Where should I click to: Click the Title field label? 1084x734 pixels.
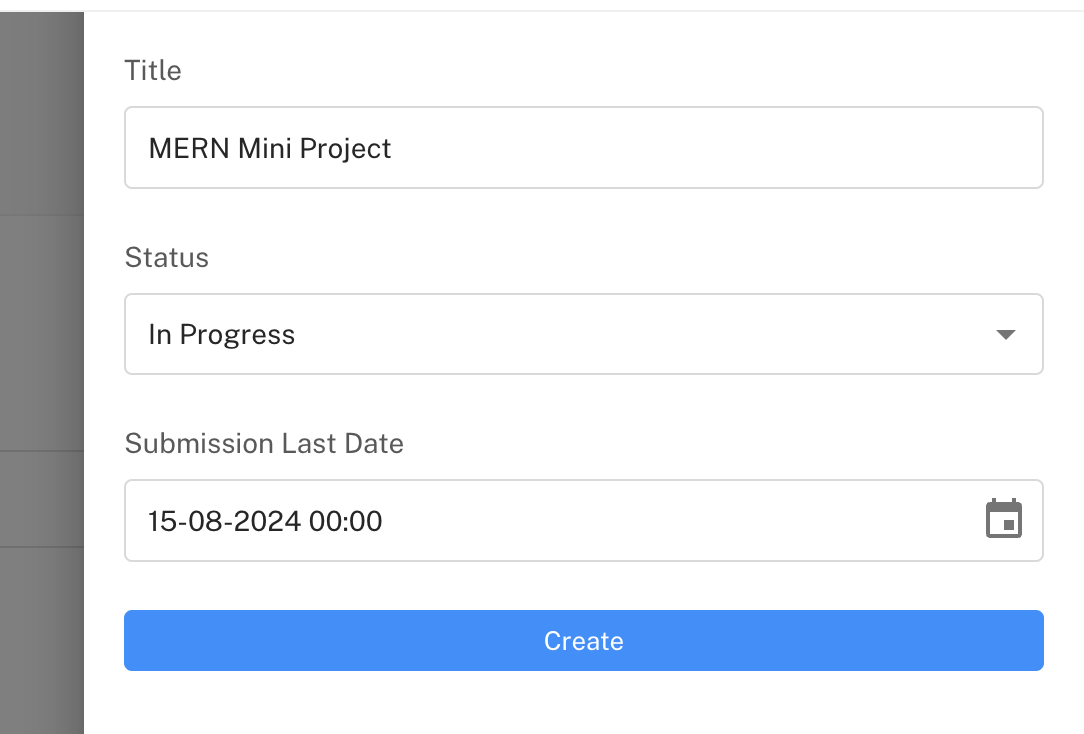point(153,71)
